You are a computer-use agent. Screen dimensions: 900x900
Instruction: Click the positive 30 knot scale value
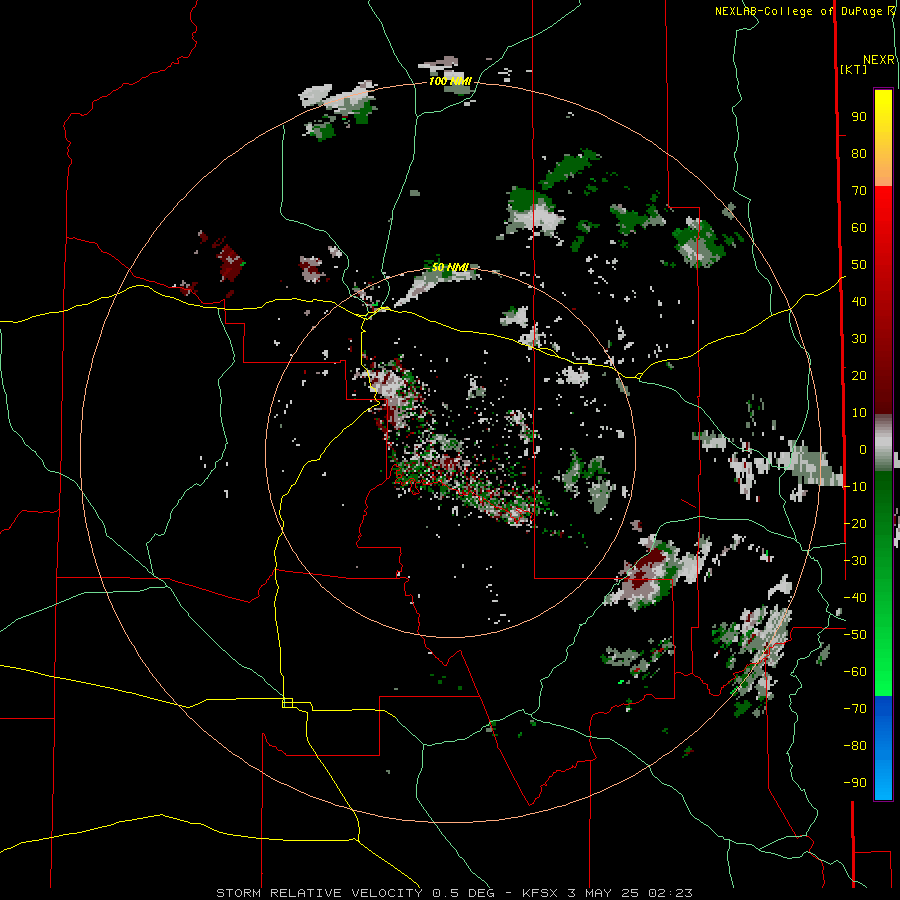[859, 339]
